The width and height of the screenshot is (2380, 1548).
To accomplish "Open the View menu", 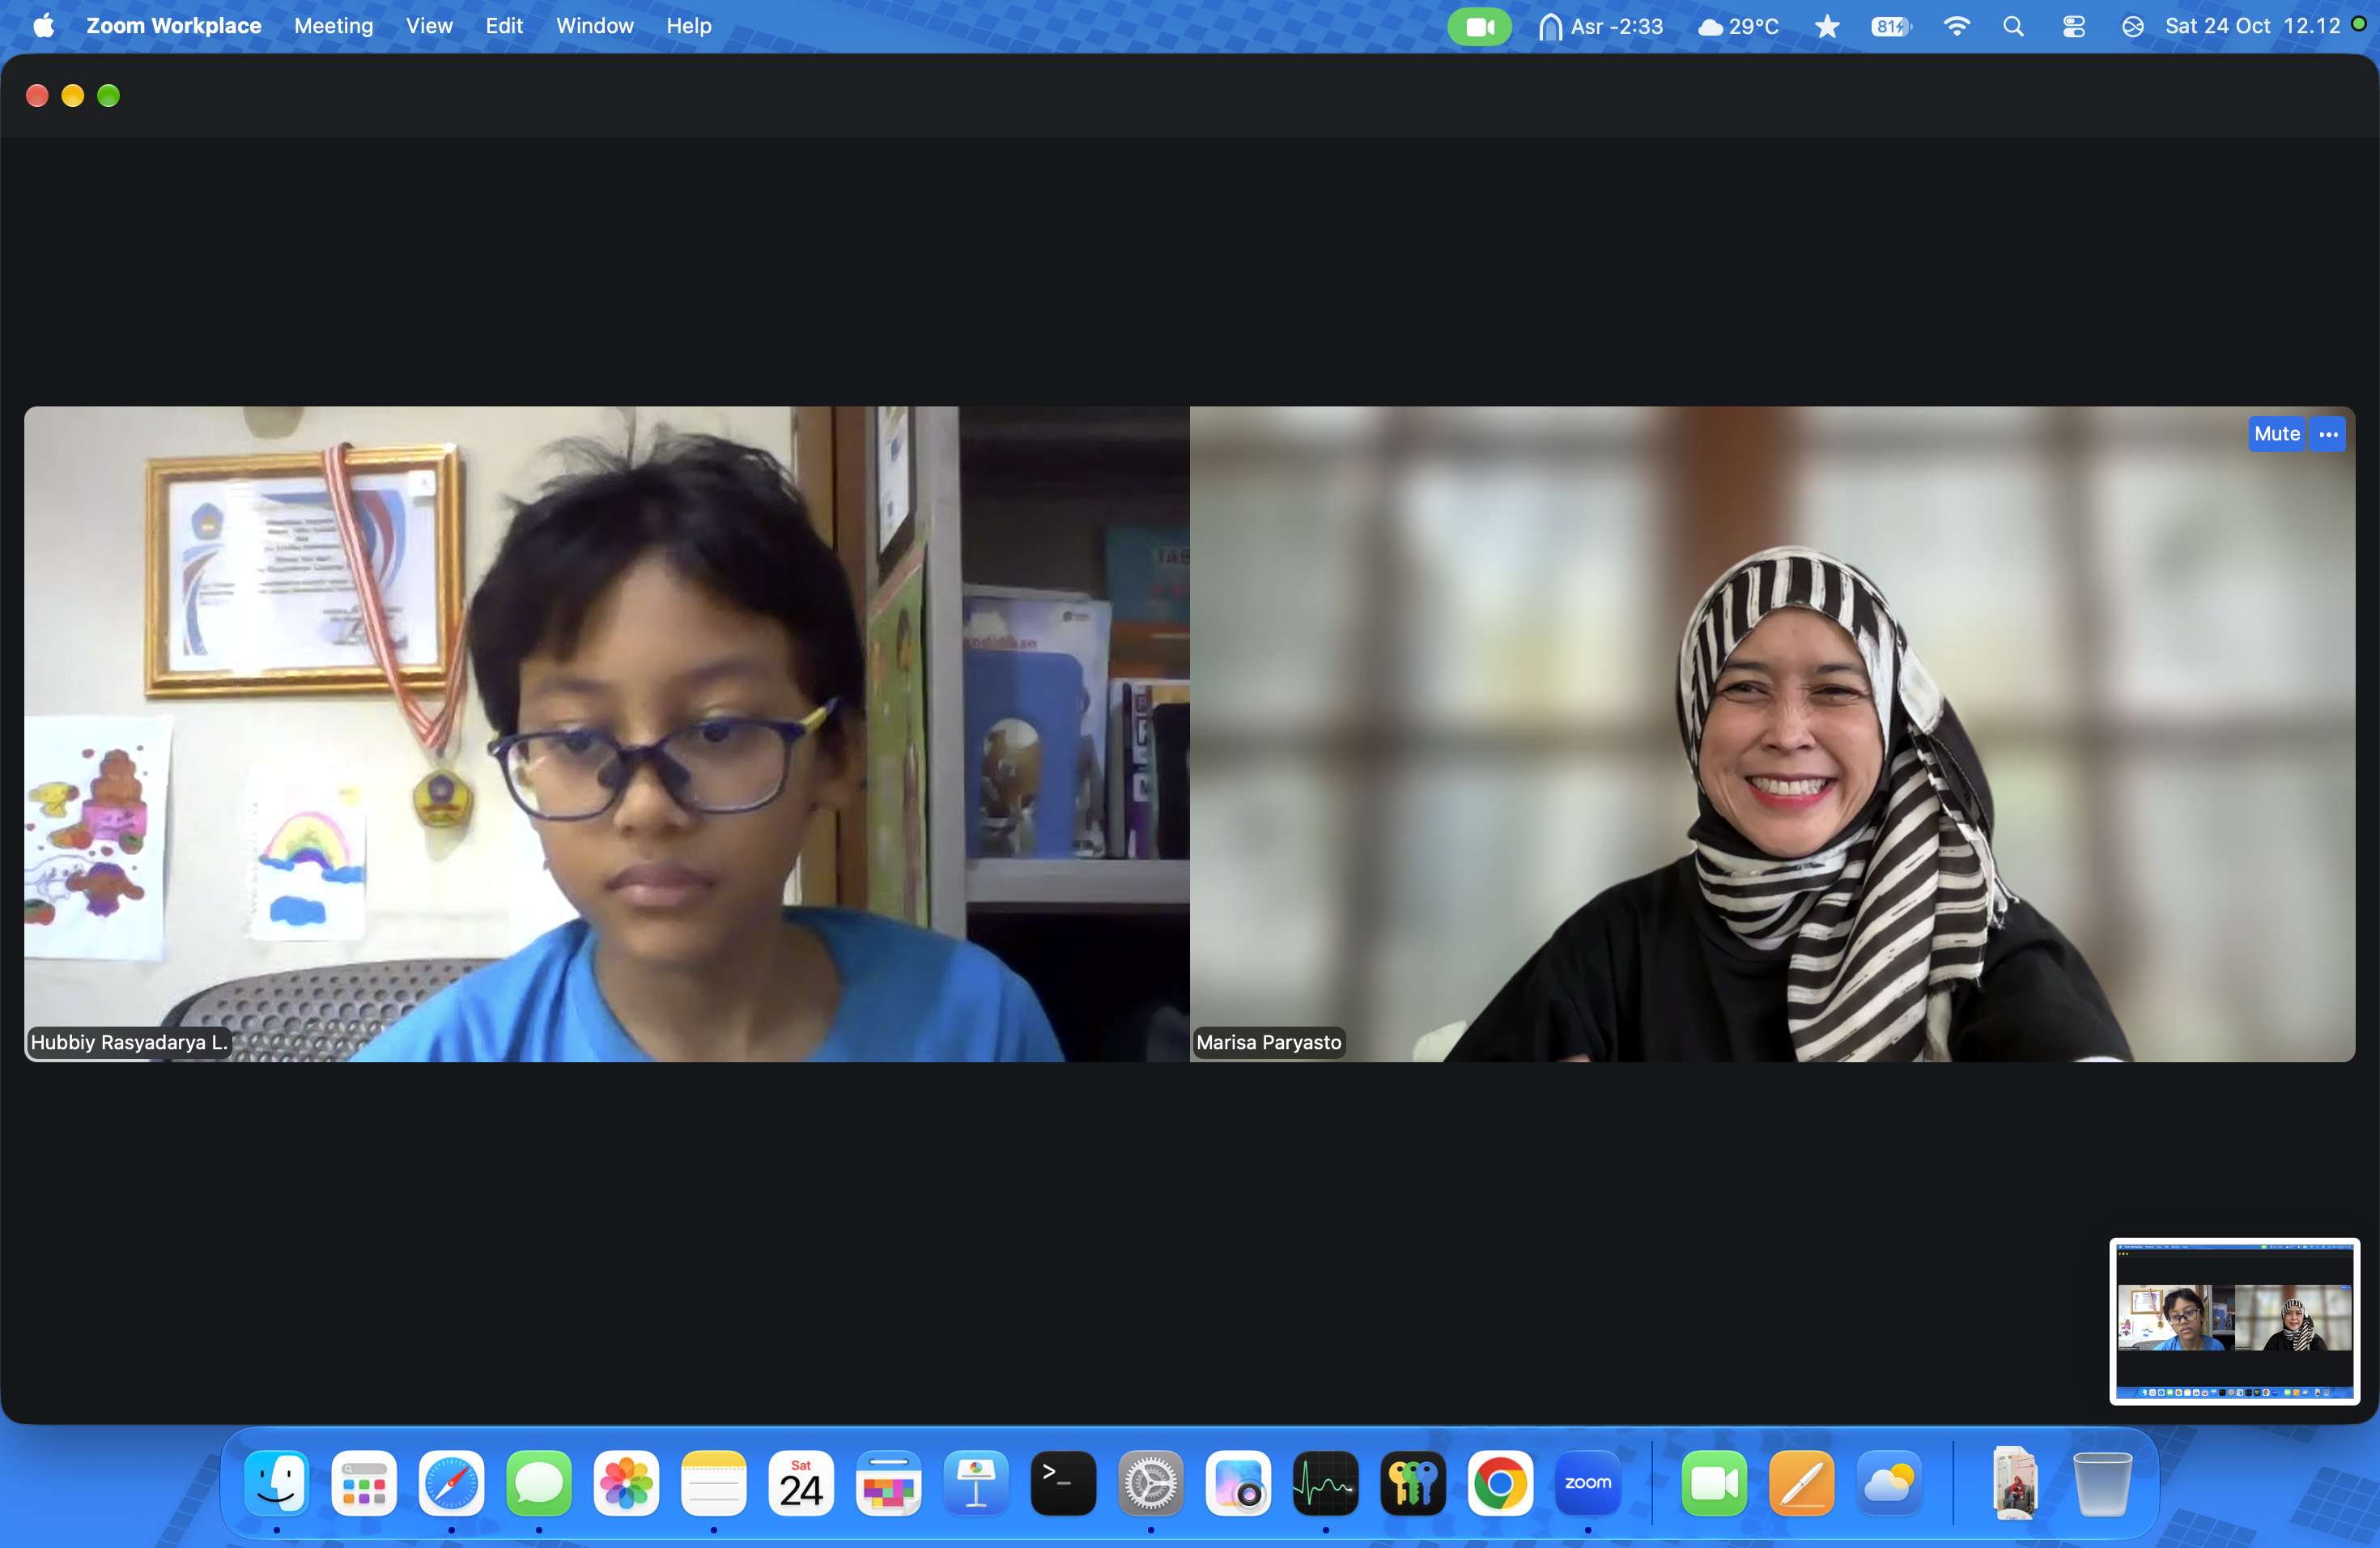I will 429,26.
